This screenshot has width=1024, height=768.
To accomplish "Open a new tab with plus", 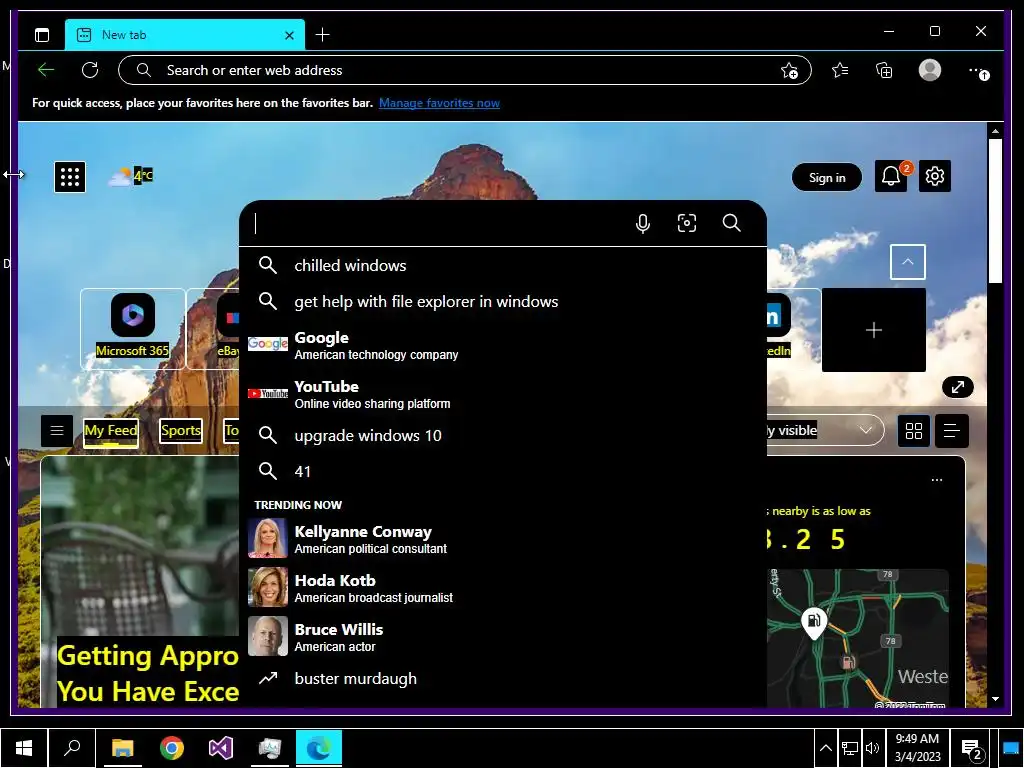I will coord(323,35).
